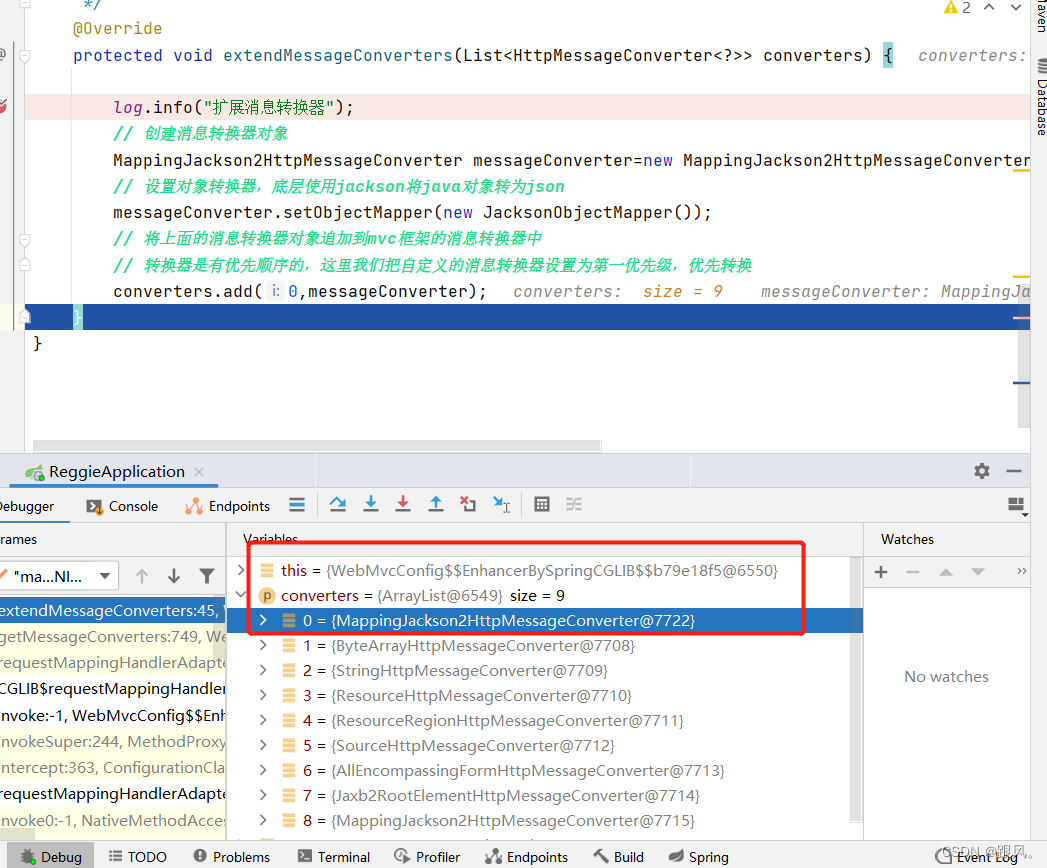
Task: Collapse the converters variable node
Action: pyautogui.click(x=241, y=594)
